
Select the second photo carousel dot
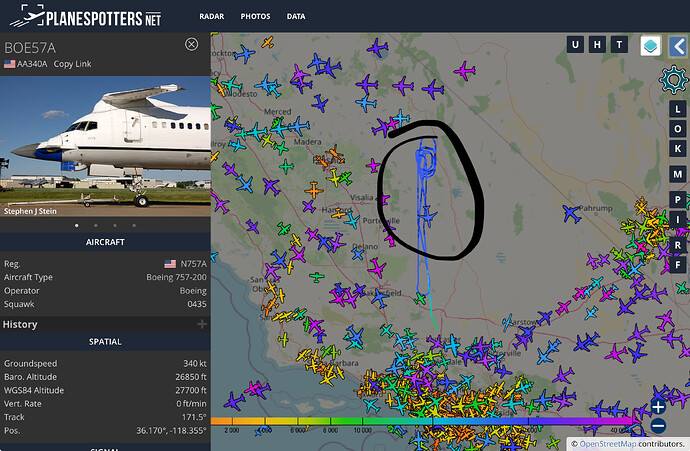(95, 225)
